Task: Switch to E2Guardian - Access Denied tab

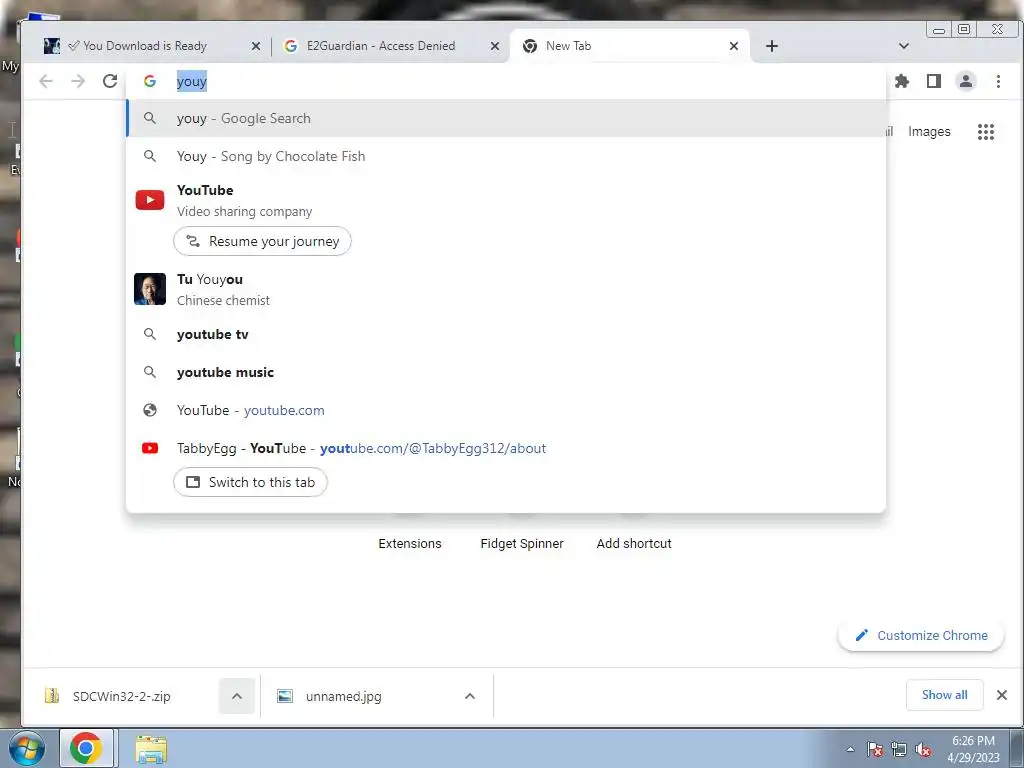Action: click(x=380, y=46)
